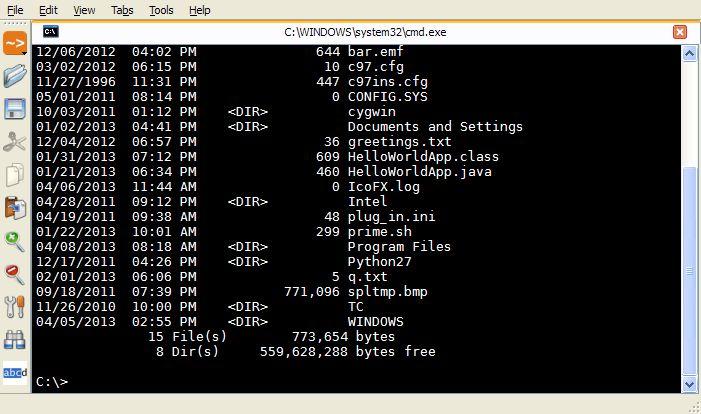
Task: Click the Program Files directory name
Action: [x=399, y=247]
